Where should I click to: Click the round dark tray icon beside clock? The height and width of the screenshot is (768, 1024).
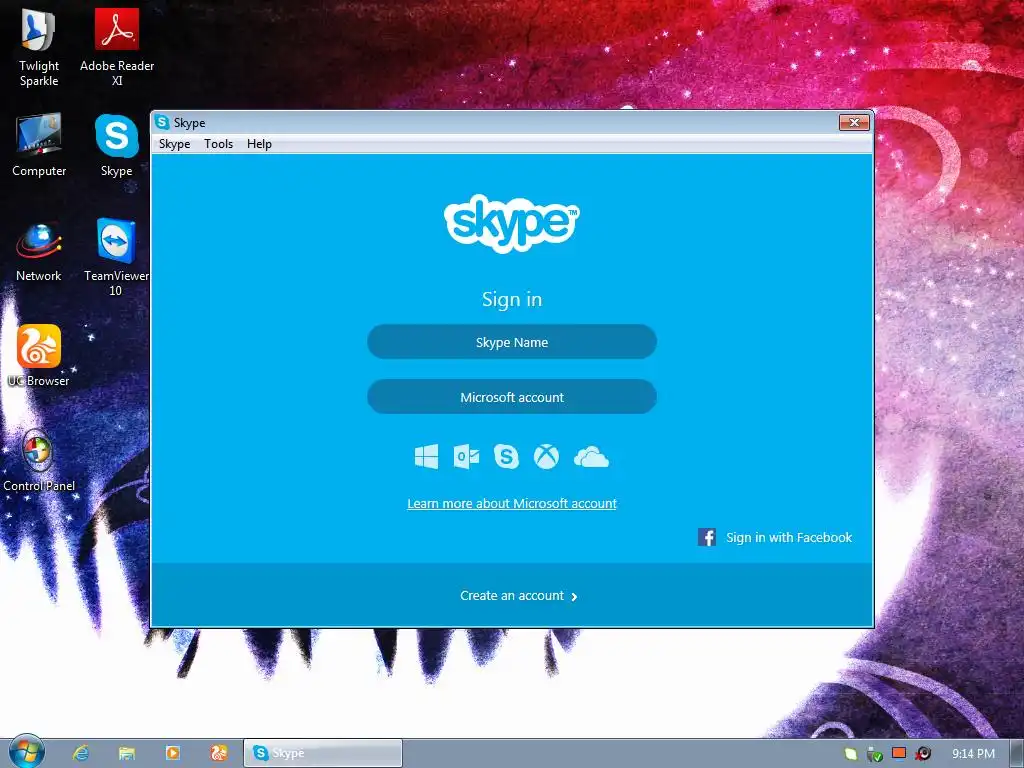(x=923, y=754)
